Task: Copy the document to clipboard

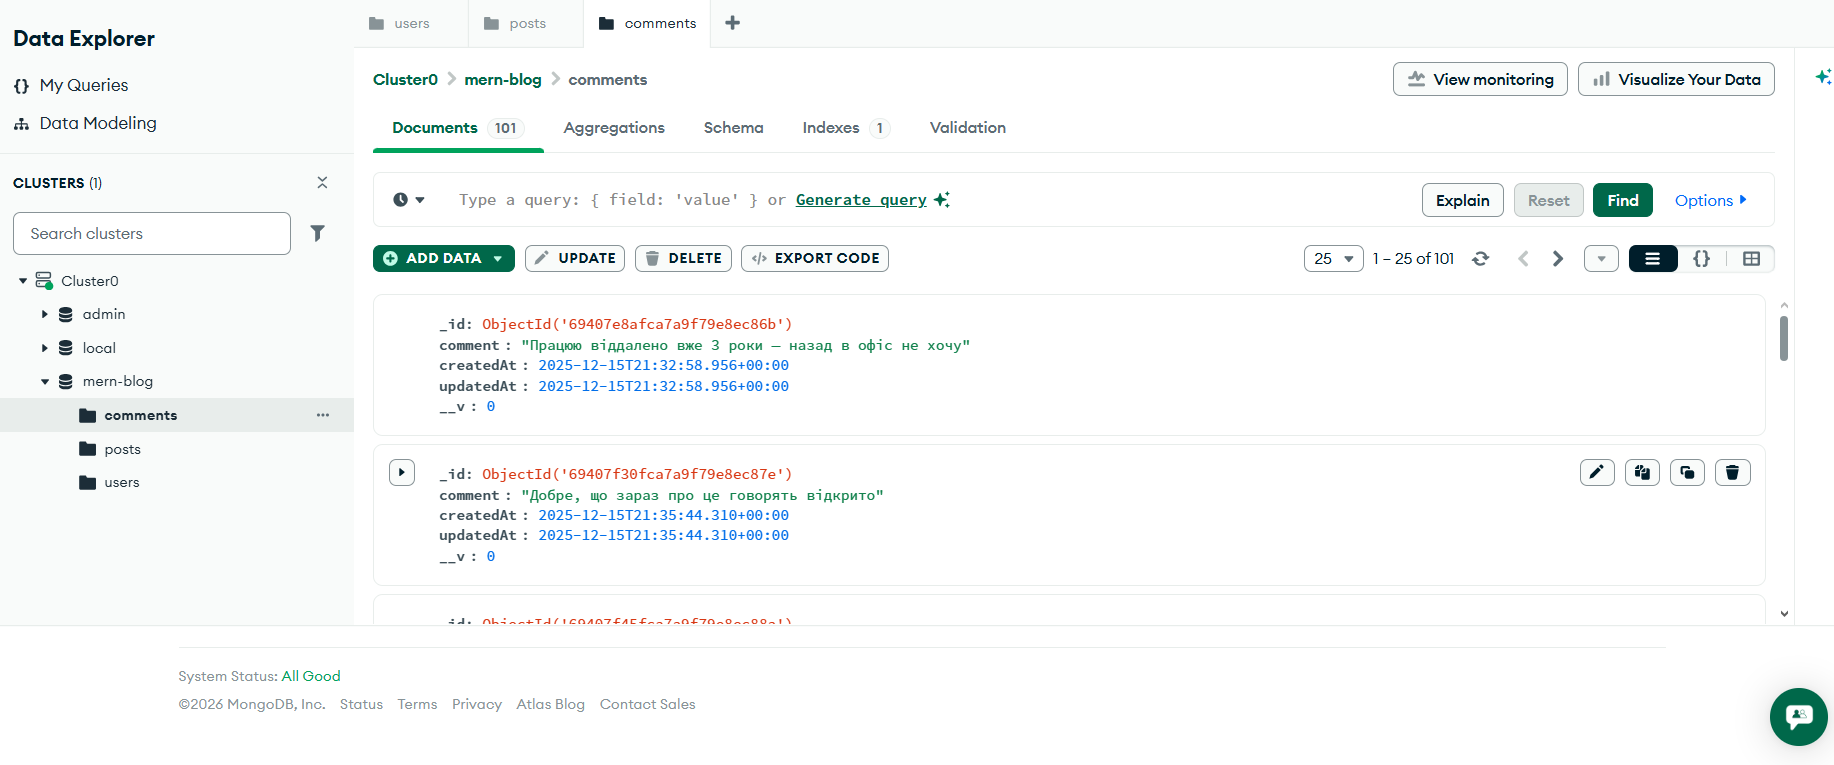Action: click(x=1642, y=472)
